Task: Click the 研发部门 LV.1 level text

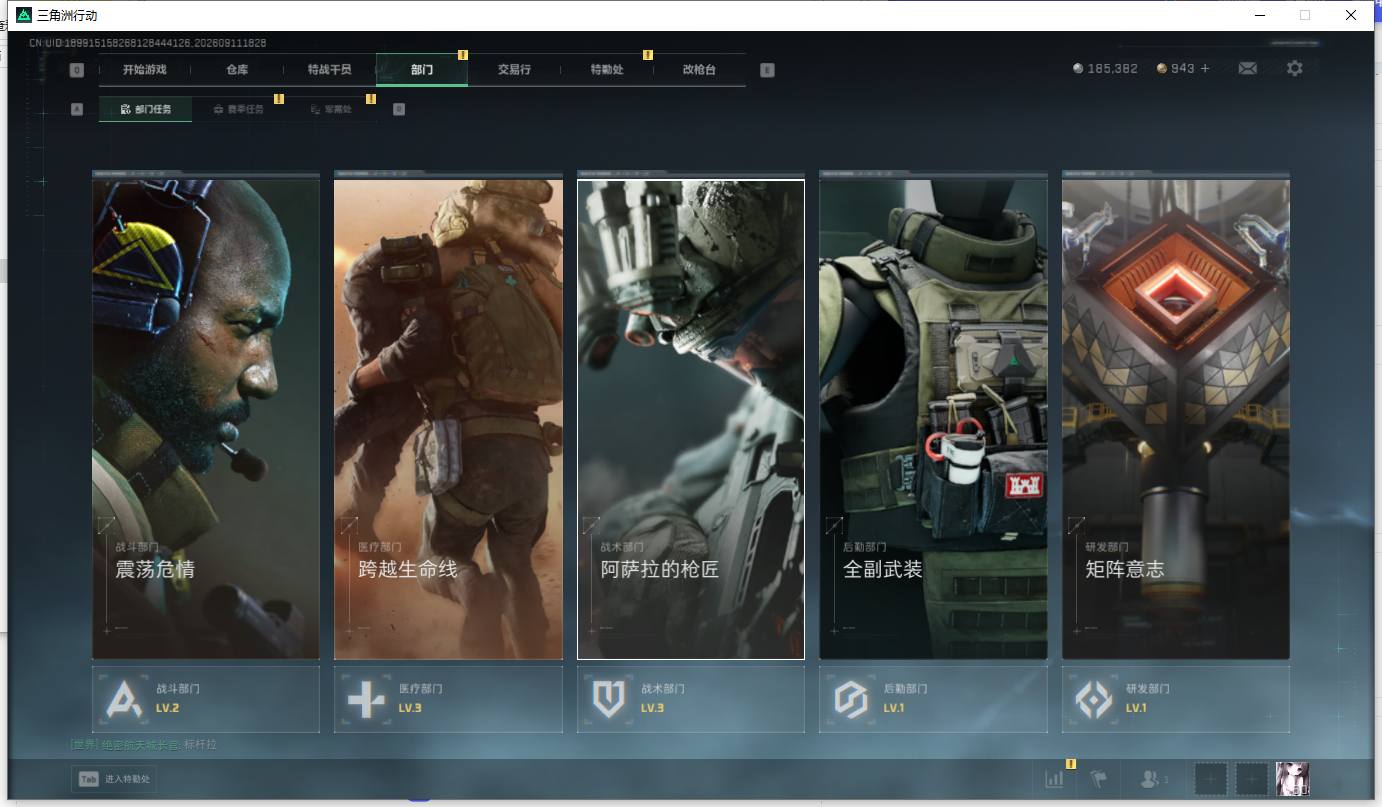Action: pyautogui.click(x=1136, y=708)
